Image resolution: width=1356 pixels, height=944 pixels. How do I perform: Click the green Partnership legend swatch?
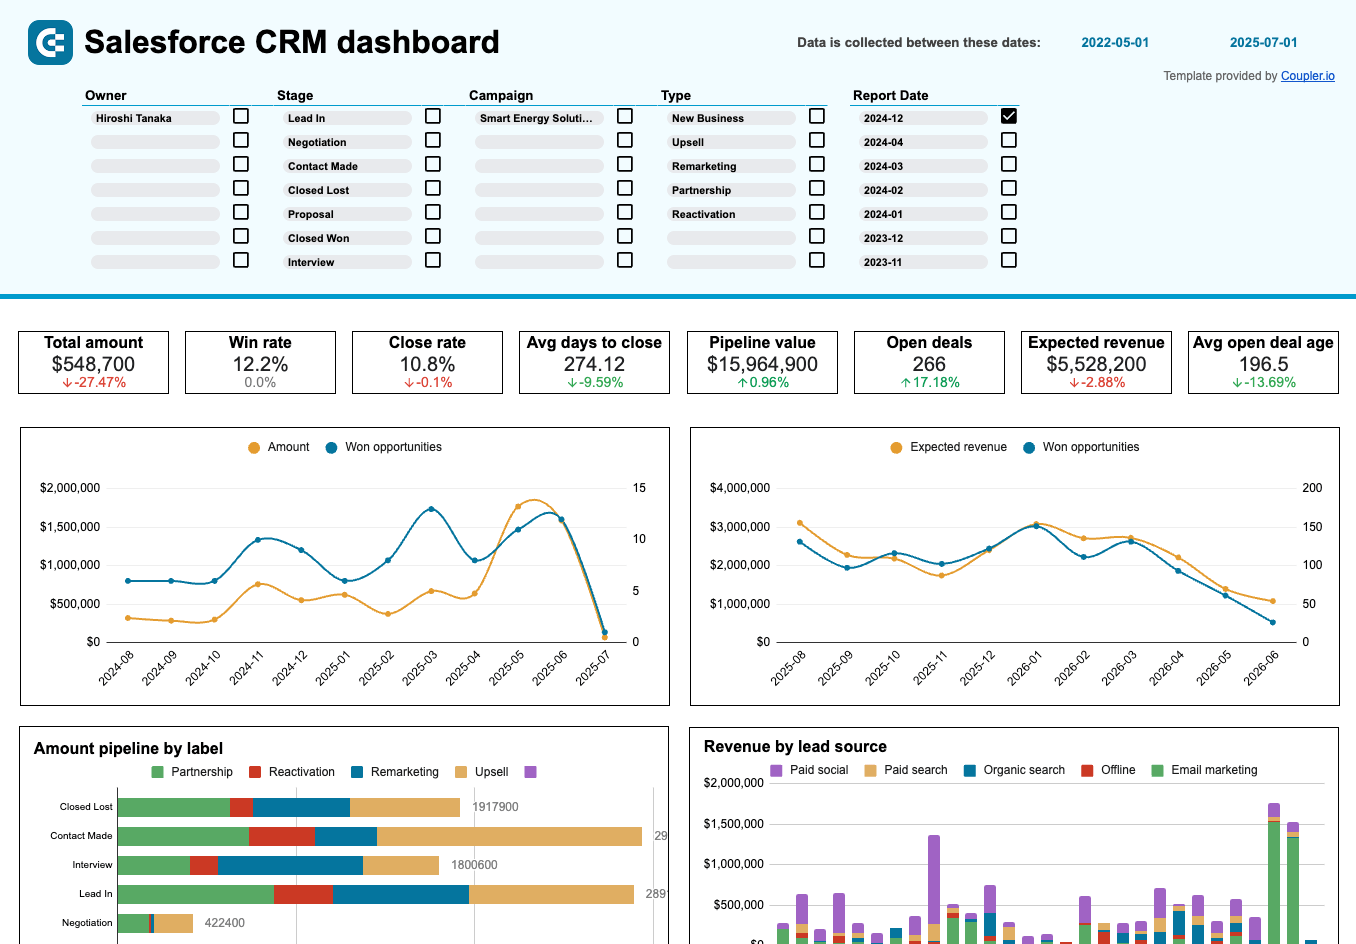tap(157, 772)
